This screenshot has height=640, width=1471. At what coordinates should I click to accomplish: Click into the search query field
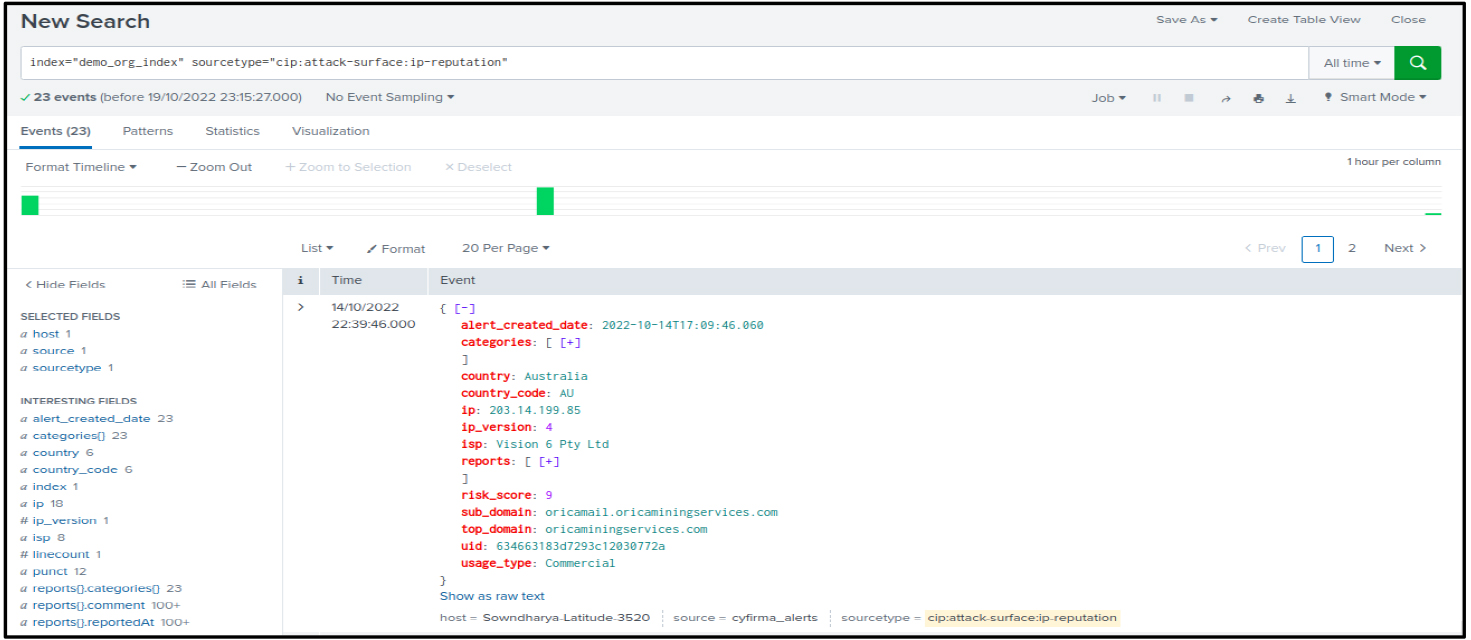[665, 62]
